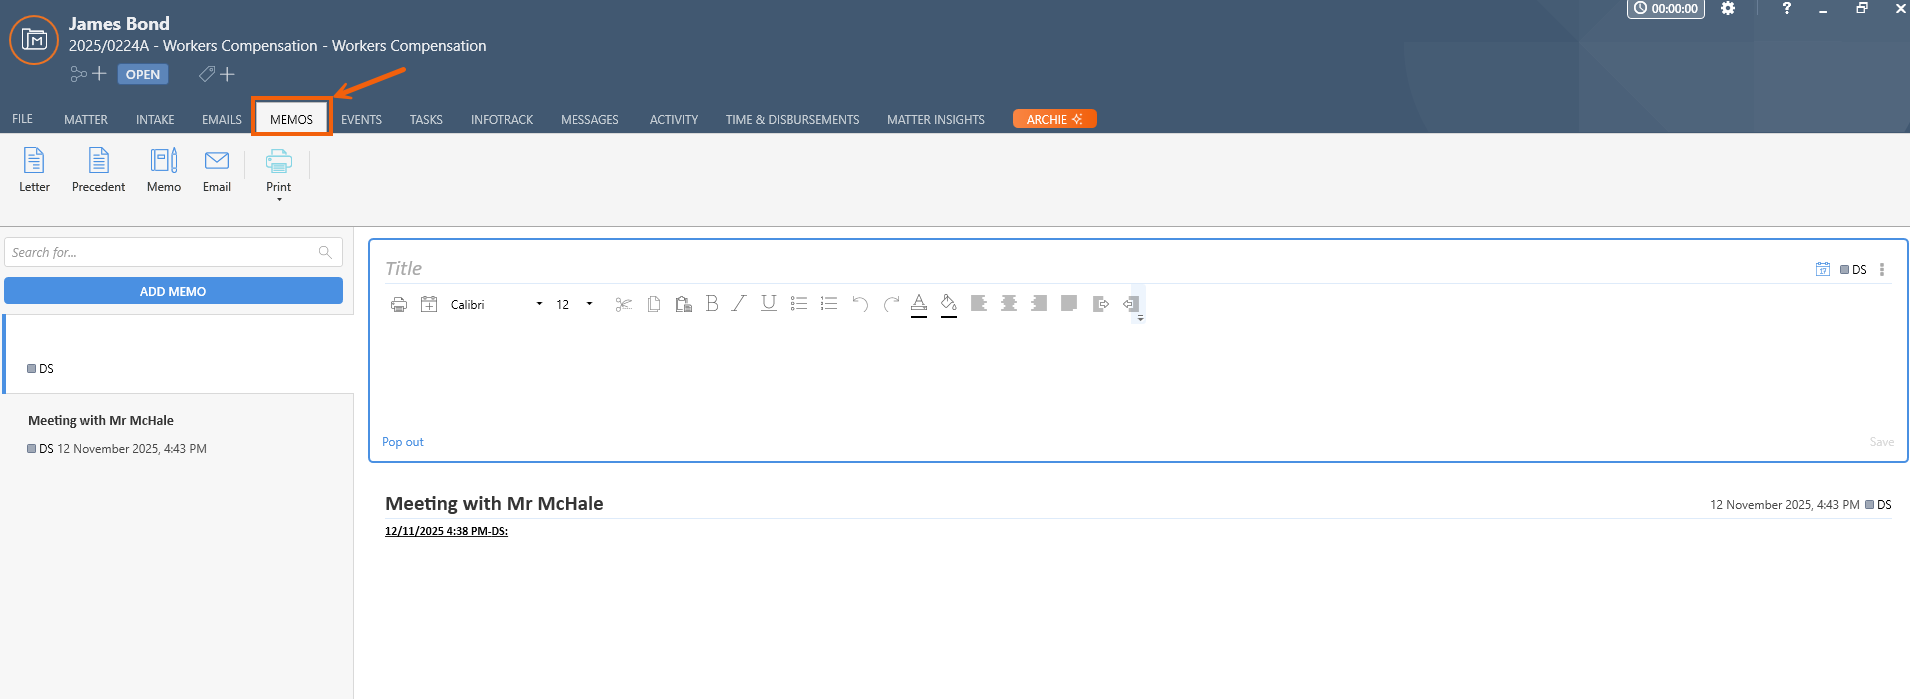Switch to the Events tab
This screenshot has height=699, width=1910.
coord(361,119)
